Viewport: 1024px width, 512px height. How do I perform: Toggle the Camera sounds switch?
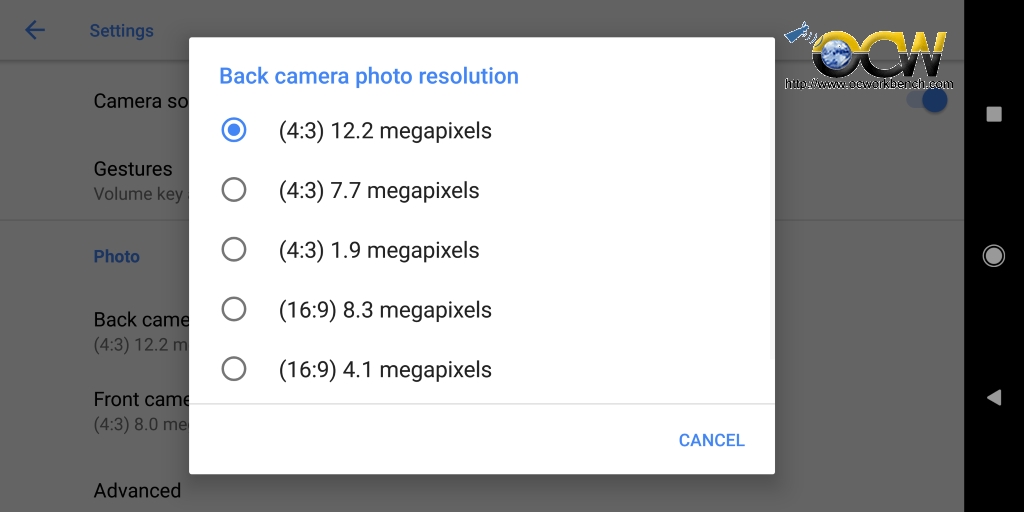pyautogui.click(x=927, y=100)
